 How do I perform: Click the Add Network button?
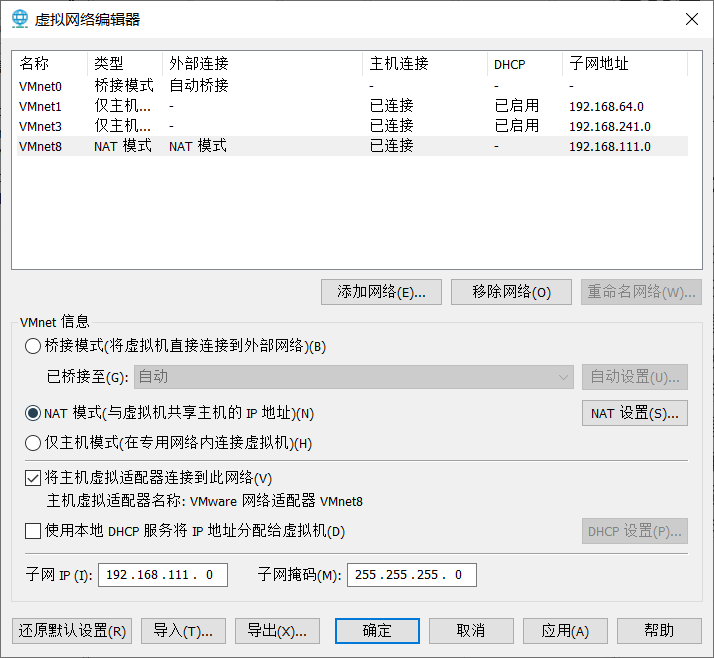381,292
